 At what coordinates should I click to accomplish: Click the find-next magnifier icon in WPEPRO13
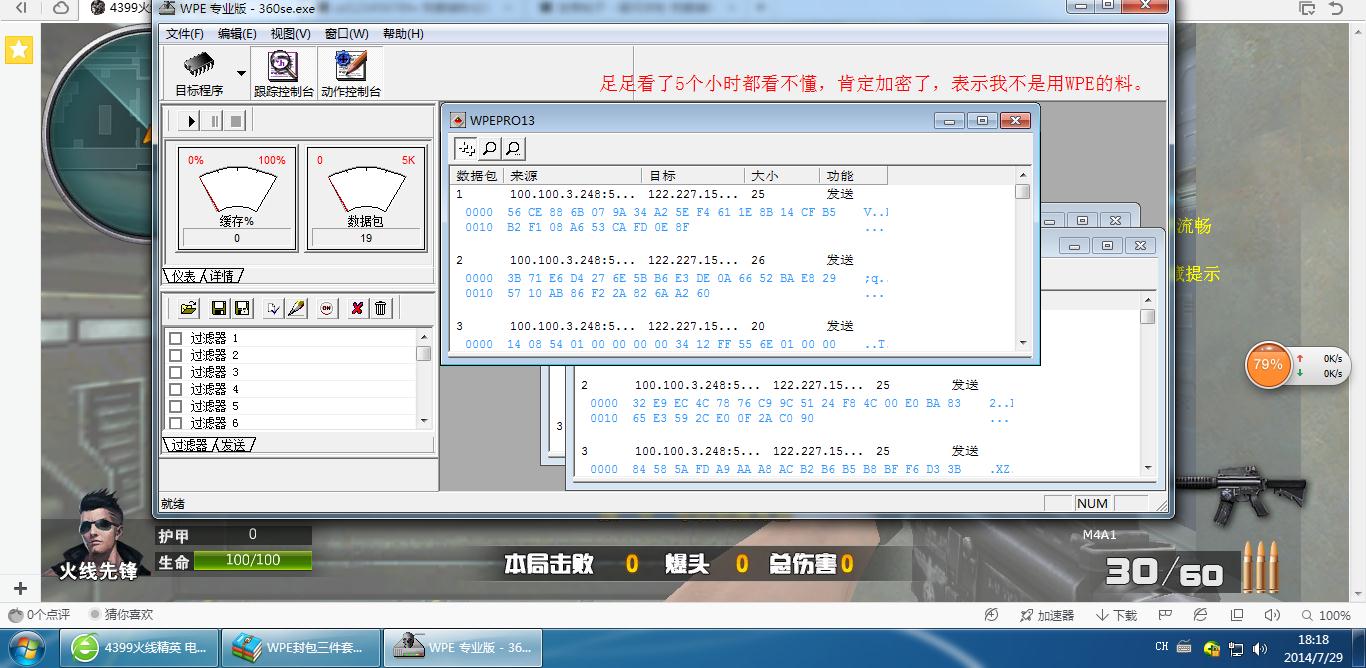point(513,149)
